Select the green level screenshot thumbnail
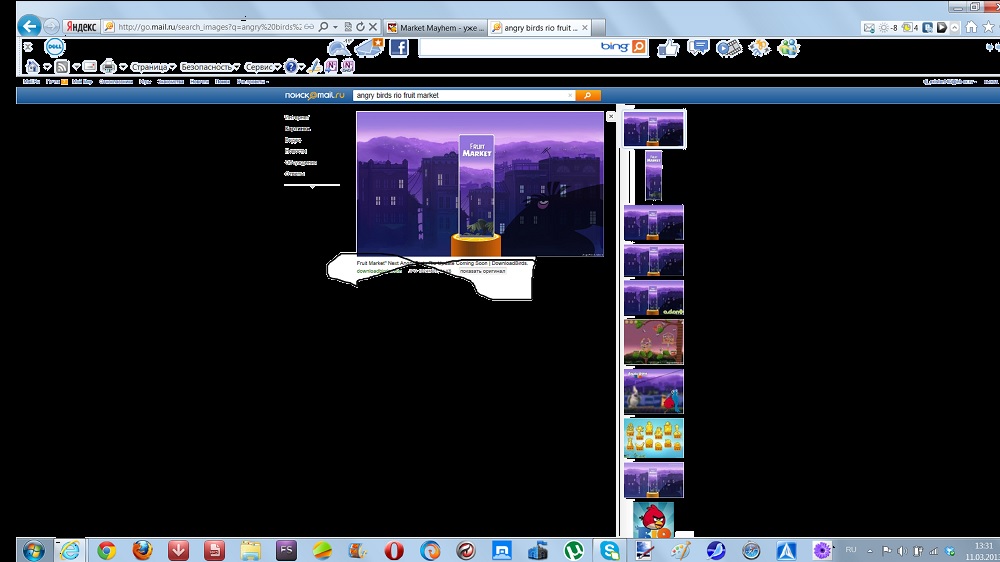The width and height of the screenshot is (1000, 562). click(x=654, y=342)
